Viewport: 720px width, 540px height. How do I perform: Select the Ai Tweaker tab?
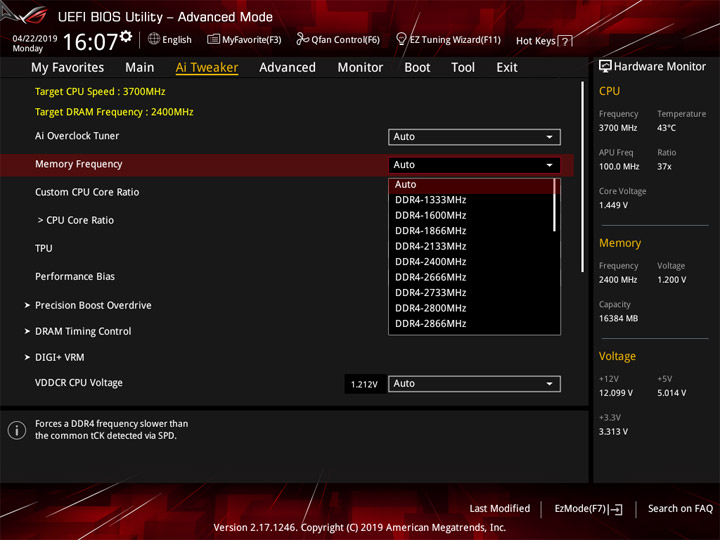point(207,68)
